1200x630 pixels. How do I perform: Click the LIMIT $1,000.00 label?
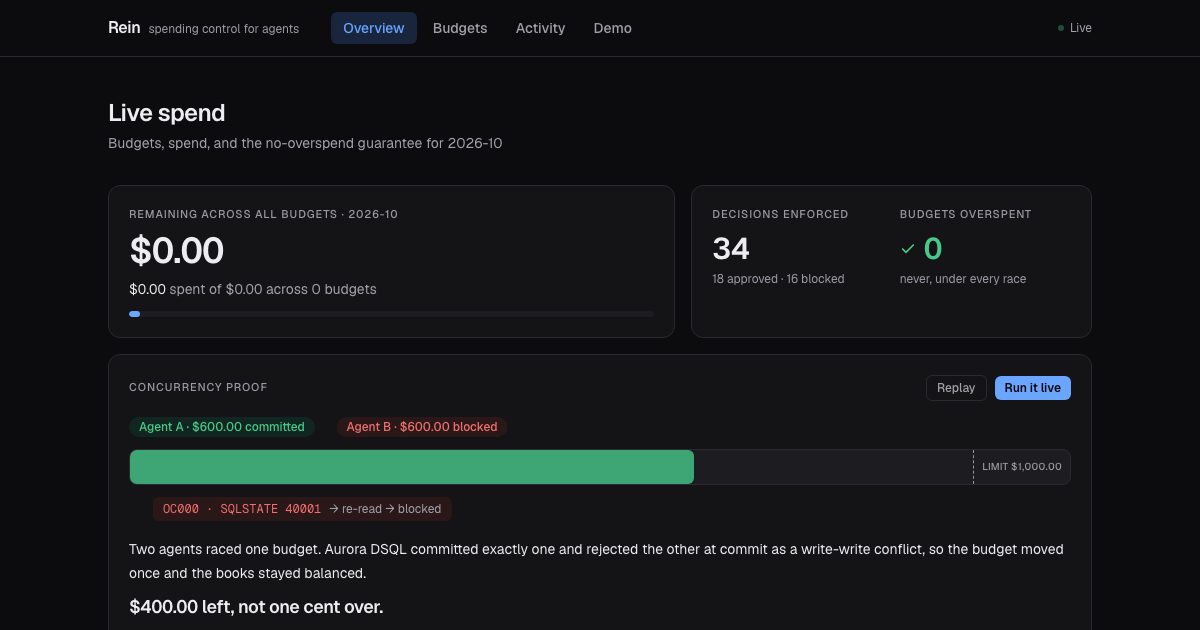tap(1022, 467)
